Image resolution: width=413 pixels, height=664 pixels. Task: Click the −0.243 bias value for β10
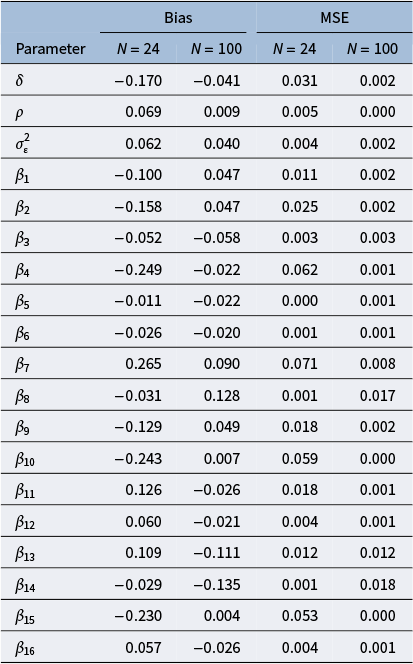tap(138, 458)
